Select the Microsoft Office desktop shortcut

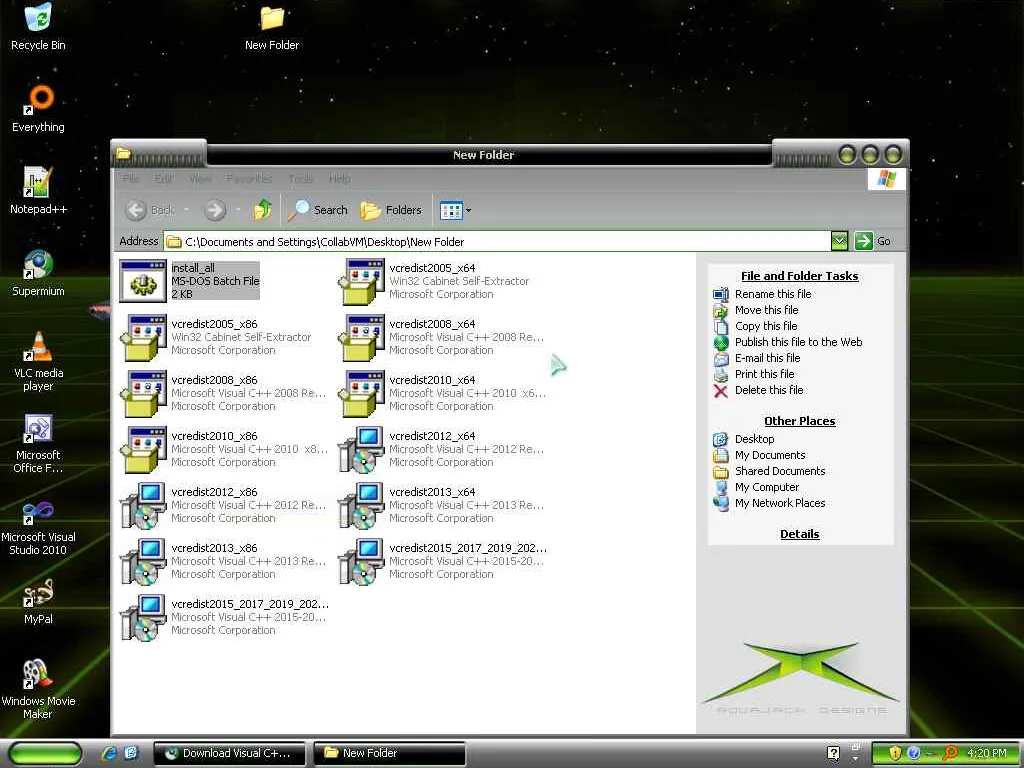click(38, 443)
